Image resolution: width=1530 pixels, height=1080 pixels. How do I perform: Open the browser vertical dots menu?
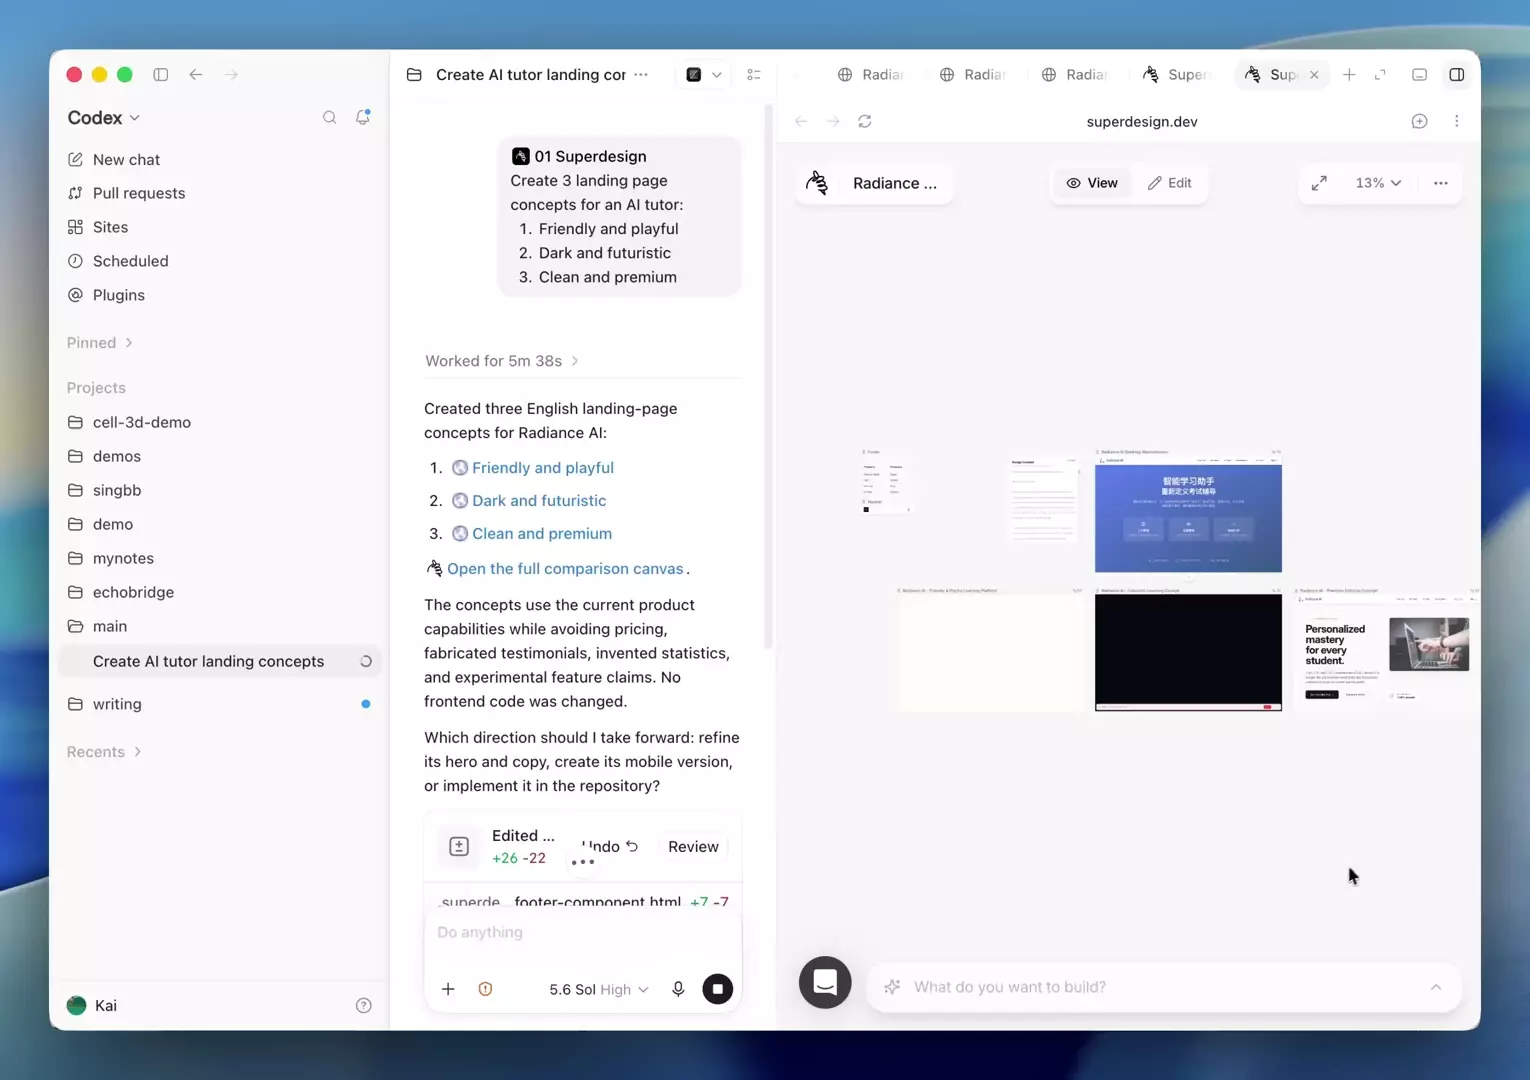click(1457, 121)
